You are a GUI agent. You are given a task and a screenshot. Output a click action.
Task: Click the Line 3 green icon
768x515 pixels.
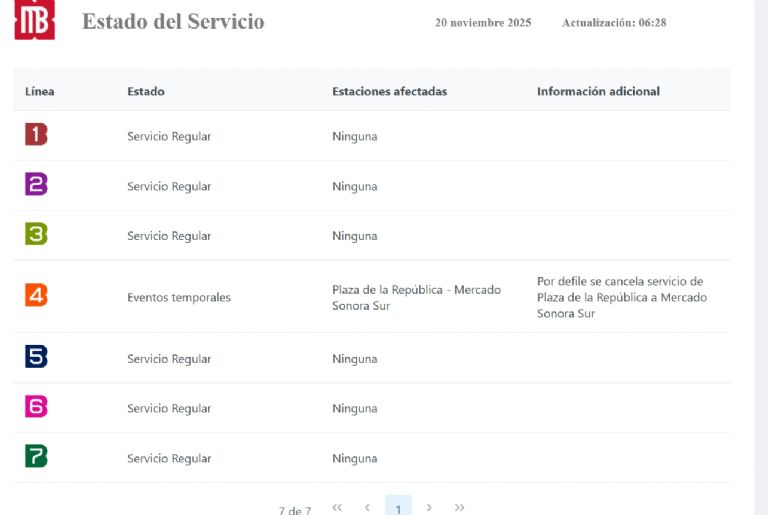click(36, 235)
